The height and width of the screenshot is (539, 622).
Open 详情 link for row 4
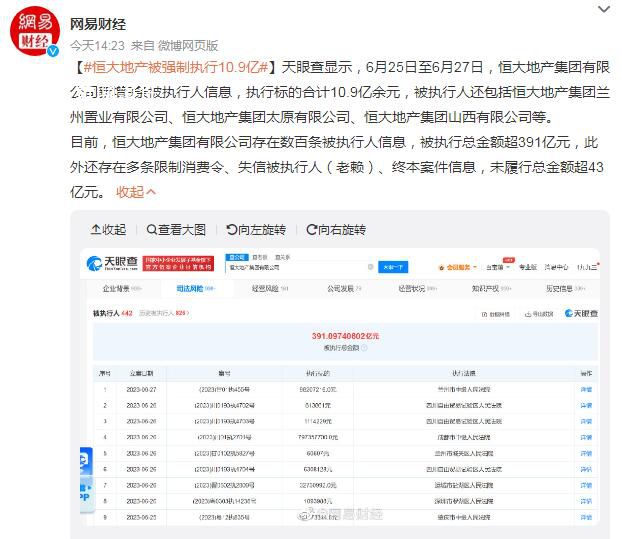(x=586, y=437)
